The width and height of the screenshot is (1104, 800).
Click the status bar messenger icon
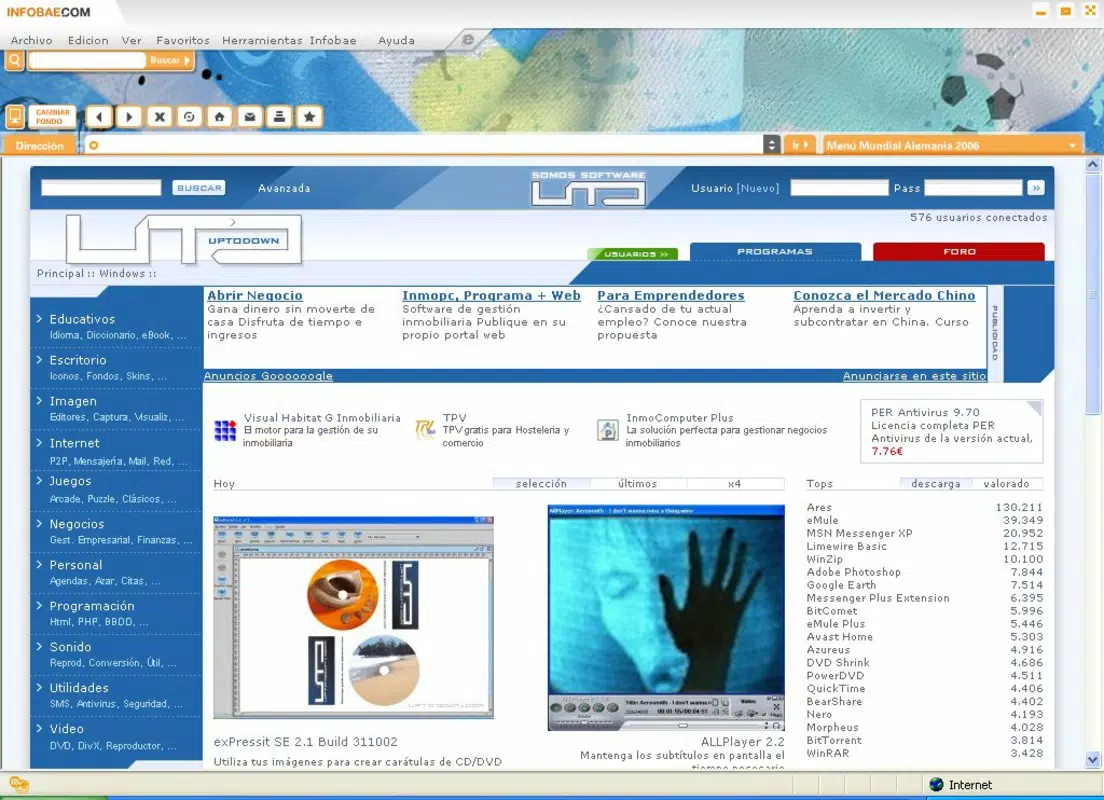point(19,784)
